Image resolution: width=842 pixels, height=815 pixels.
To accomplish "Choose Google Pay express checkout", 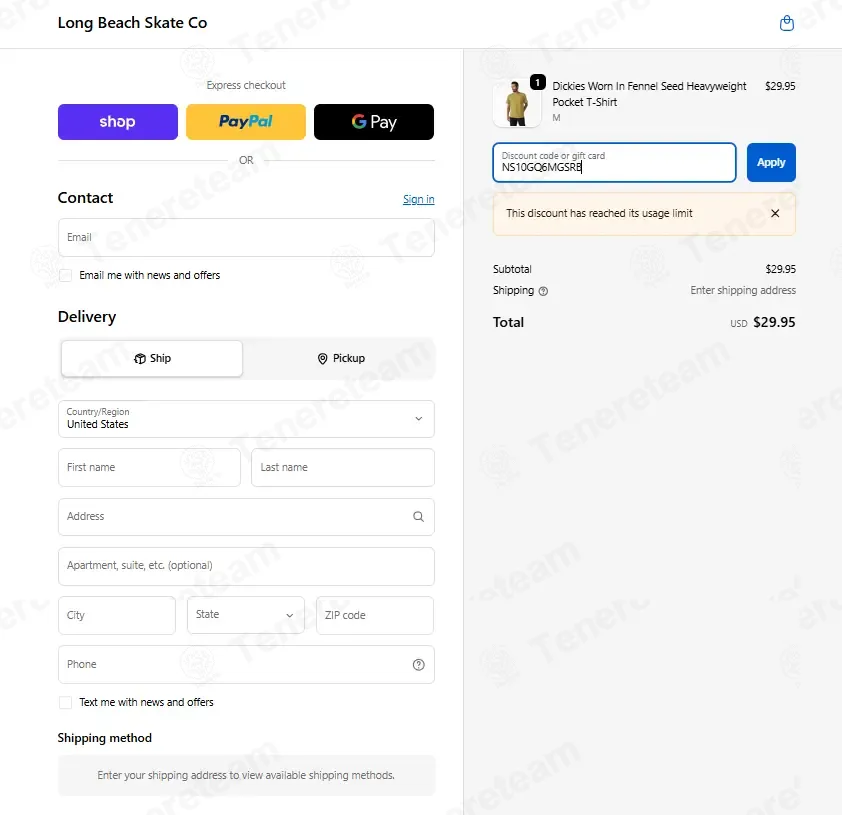I will tap(374, 122).
